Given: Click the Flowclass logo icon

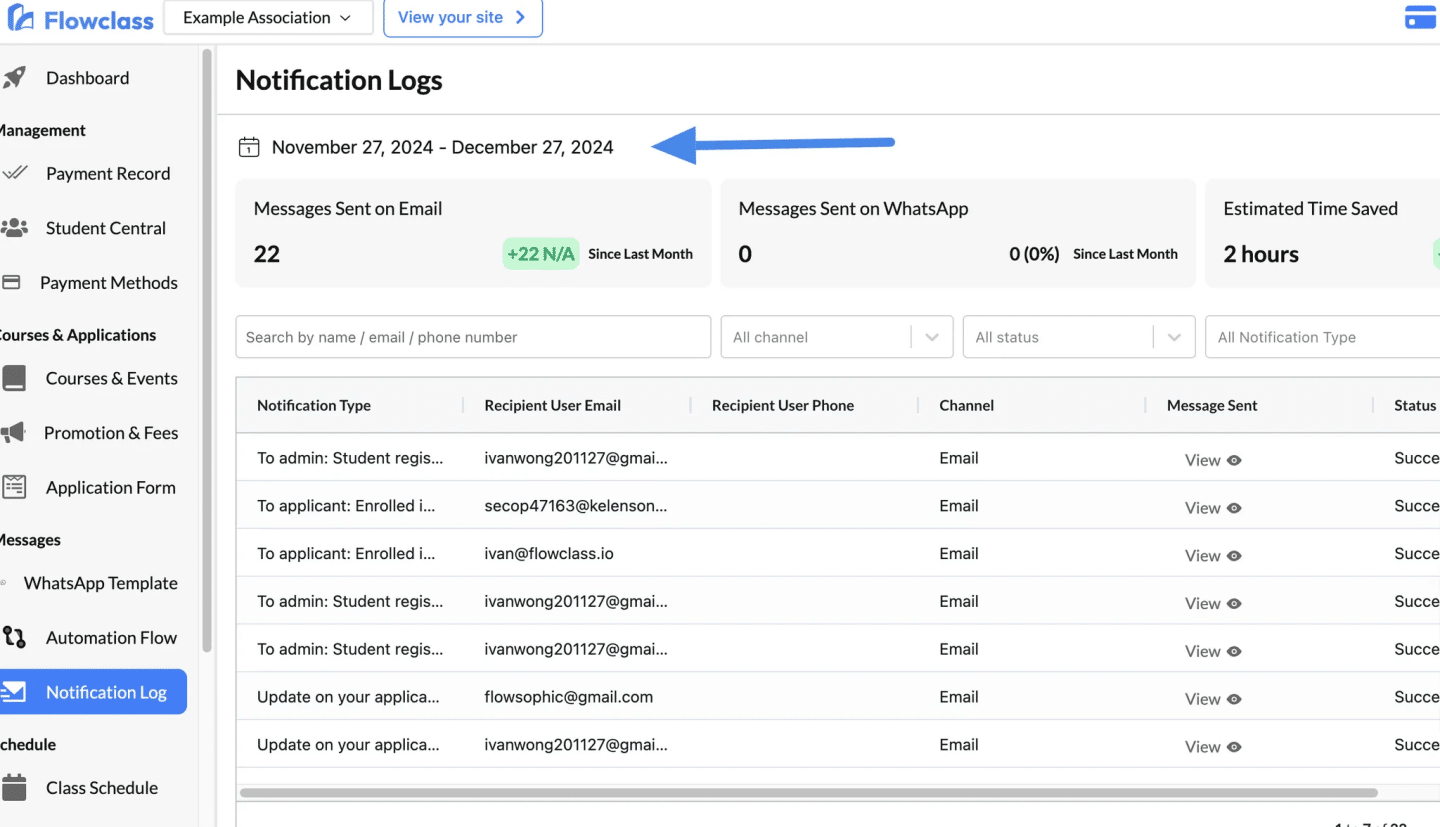Looking at the screenshot, I should click(20, 18).
